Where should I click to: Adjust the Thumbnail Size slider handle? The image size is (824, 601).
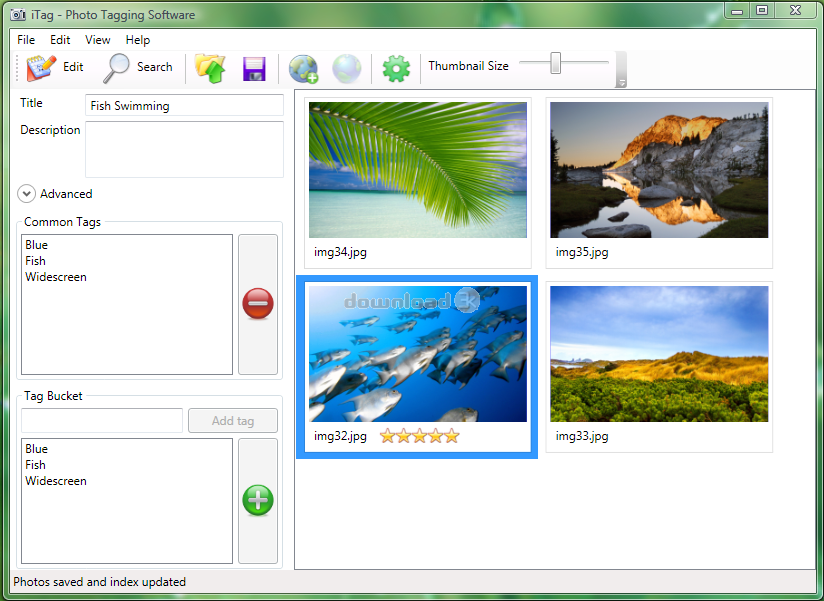click(x=555, y=64)
